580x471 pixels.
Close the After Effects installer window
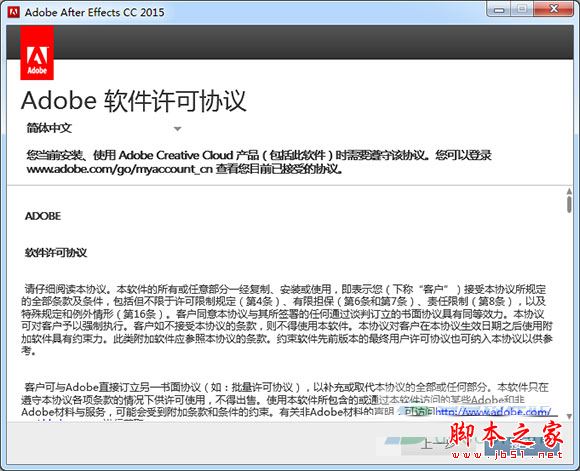tap(554, 9)
